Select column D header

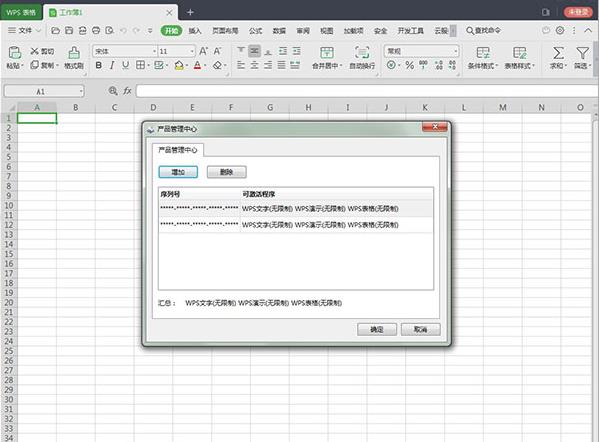153,107
